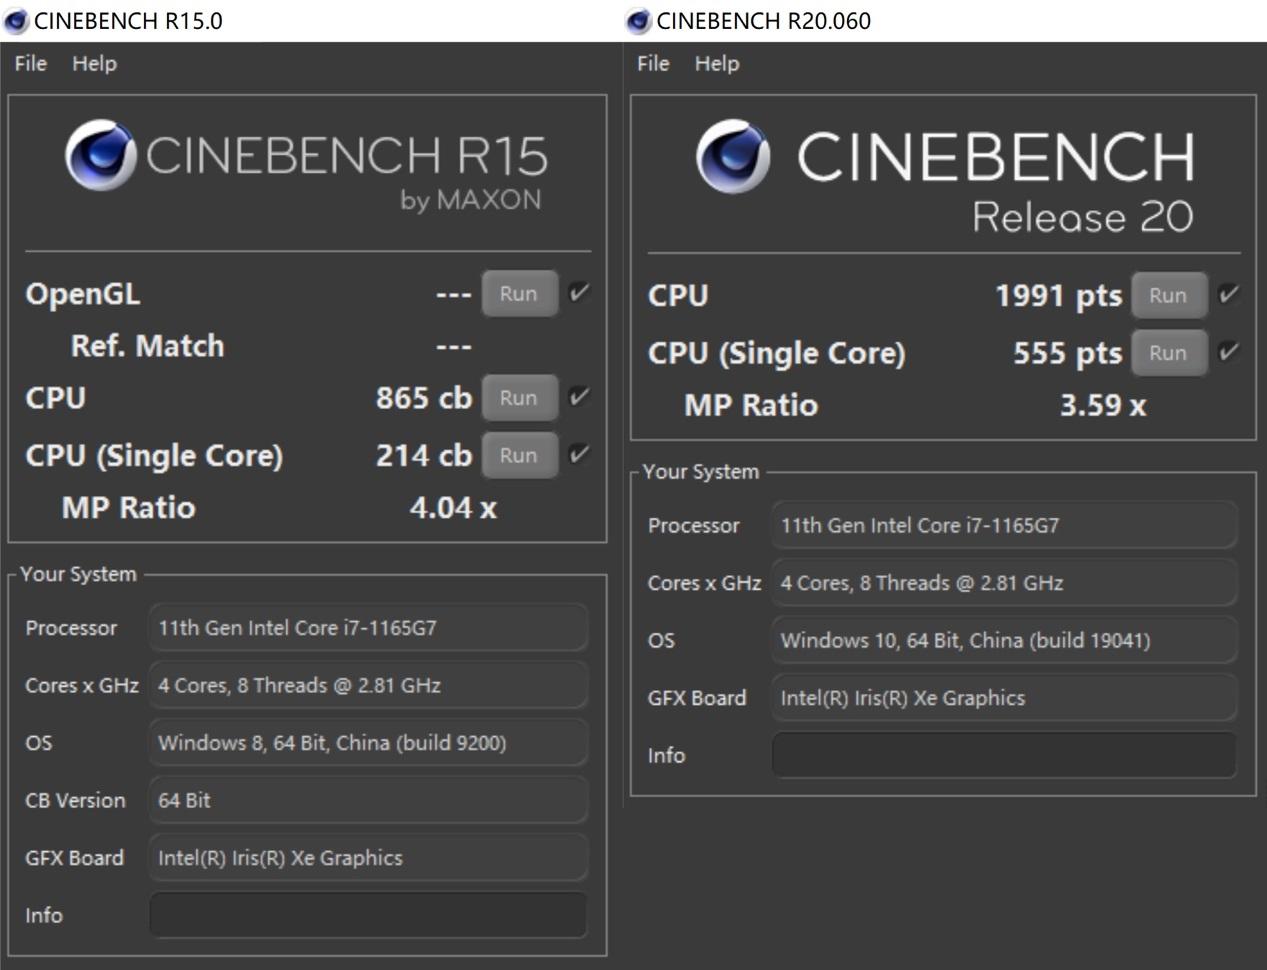Toggle the CPU checkbox in R20
The height and width of the screenshot is (970, 1267).
1229,295
